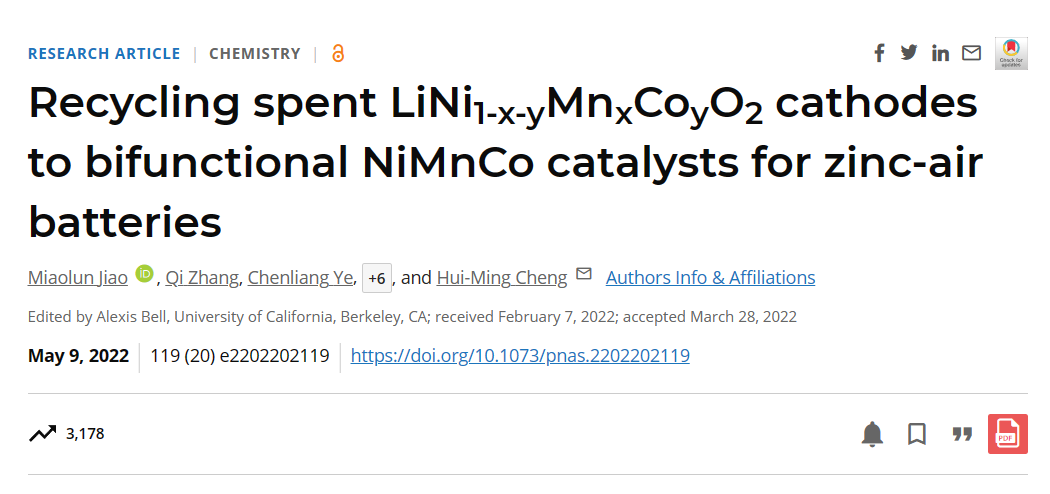
Task: Expand the +6 hidden authors
Action: [377, 278]
